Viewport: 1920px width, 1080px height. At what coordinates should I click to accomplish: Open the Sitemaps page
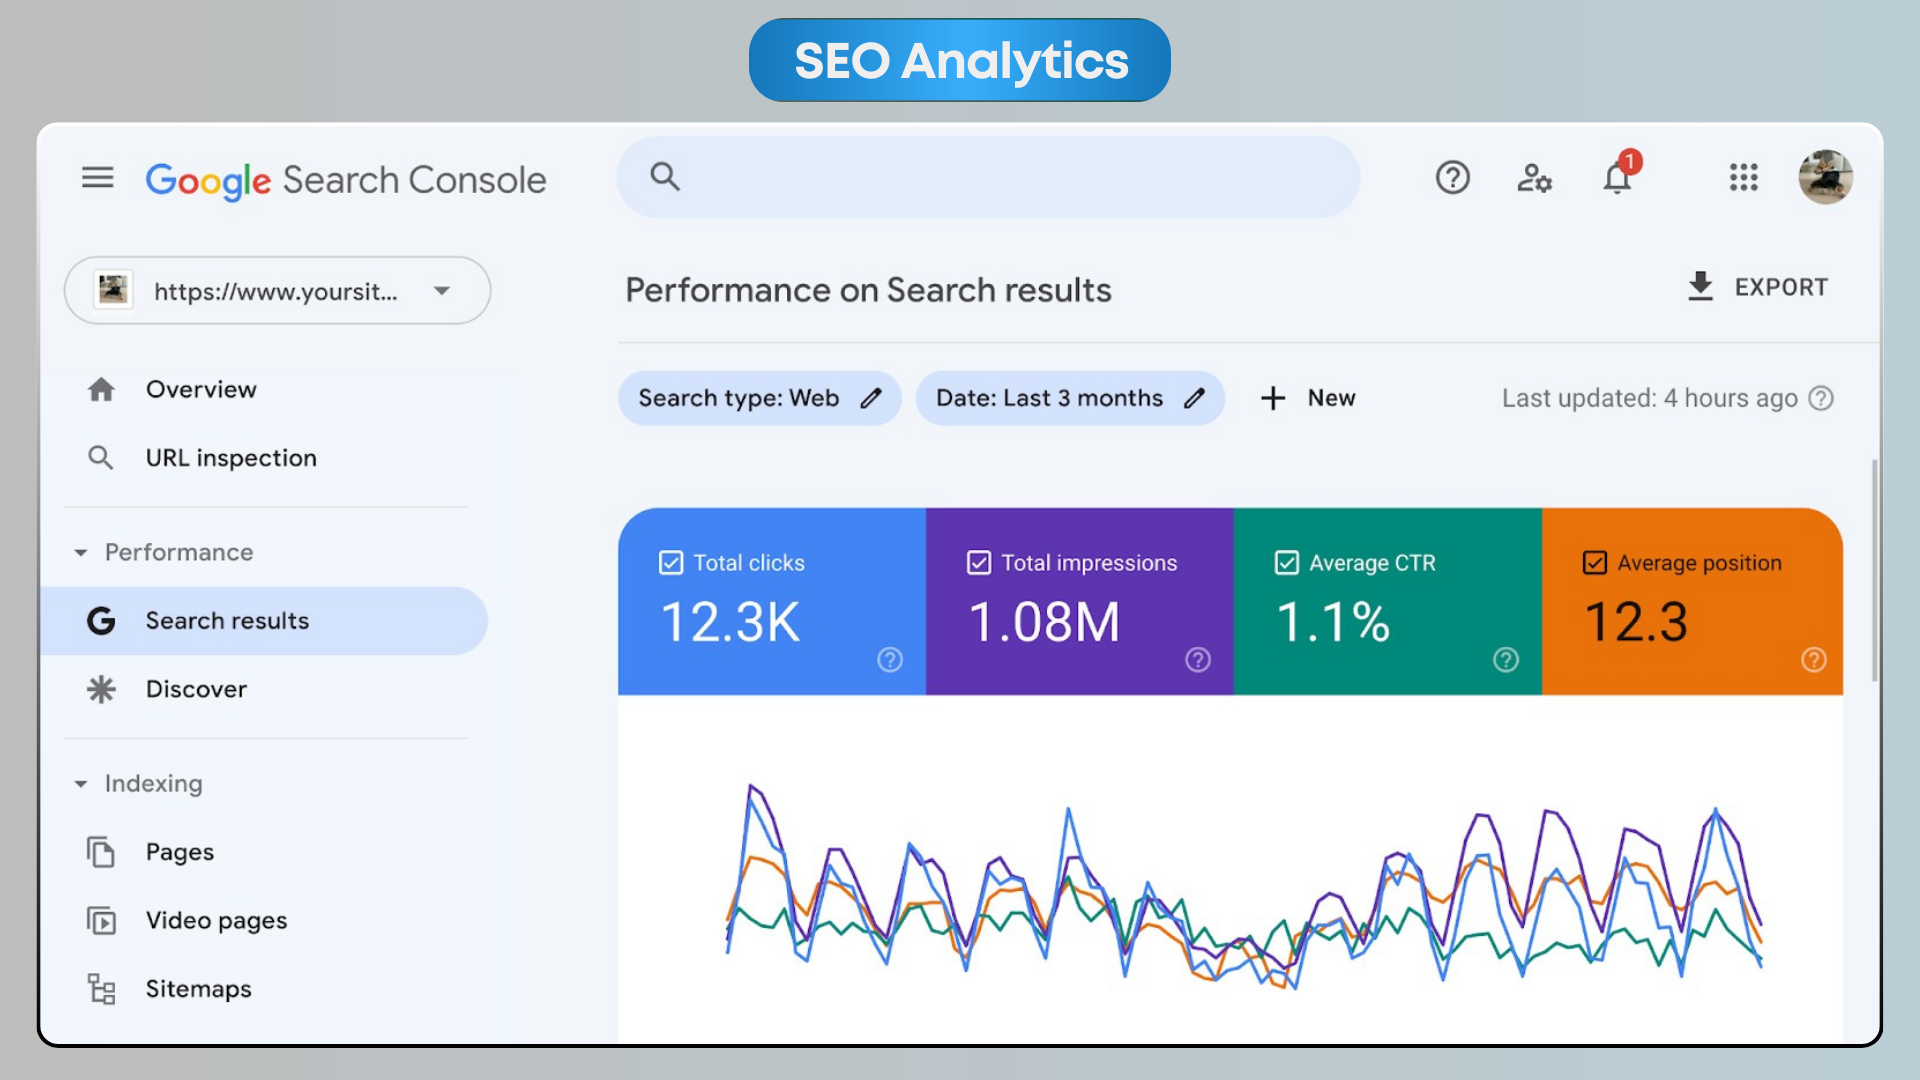pyautogui.click(x=198, y=989)
